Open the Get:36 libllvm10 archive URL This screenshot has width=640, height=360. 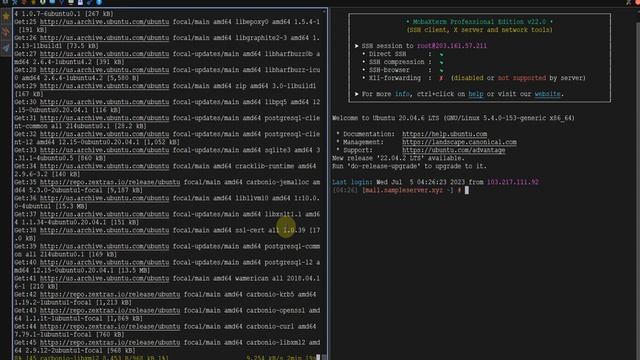point(104,198)
